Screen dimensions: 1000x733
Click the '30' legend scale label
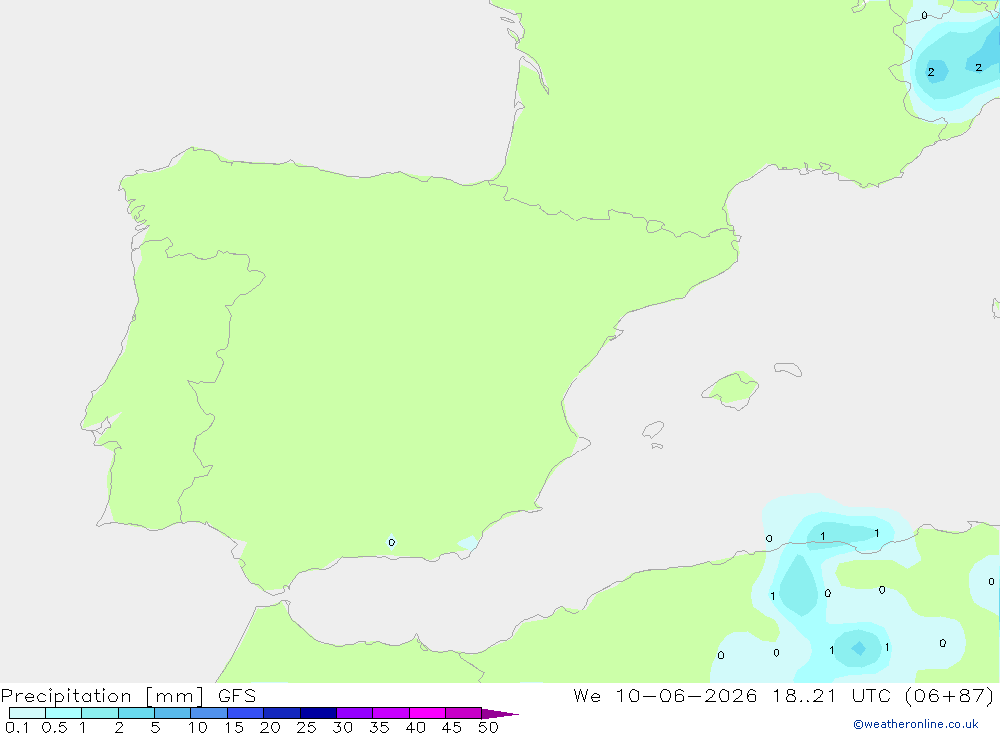click(x=342, y=727)
